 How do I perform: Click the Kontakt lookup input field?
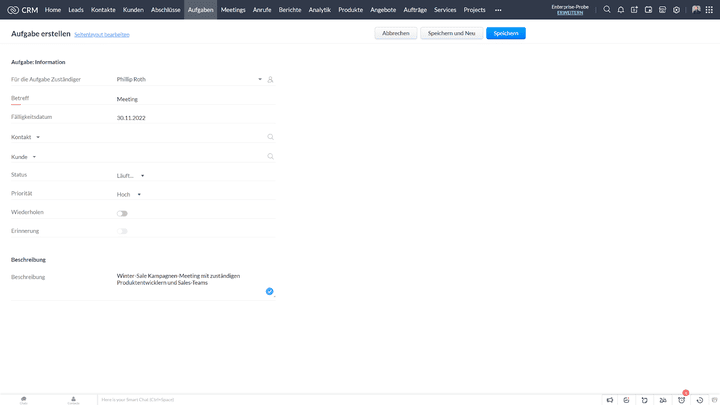pyautogui.click(x=191, y=137)
